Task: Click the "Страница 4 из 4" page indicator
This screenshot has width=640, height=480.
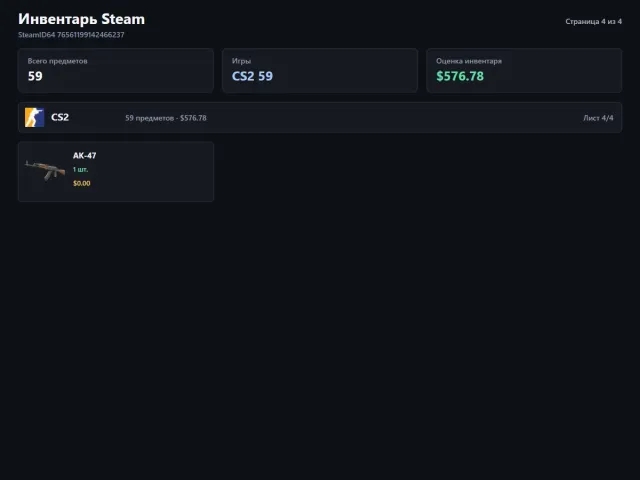Action: tap(593, 21)
